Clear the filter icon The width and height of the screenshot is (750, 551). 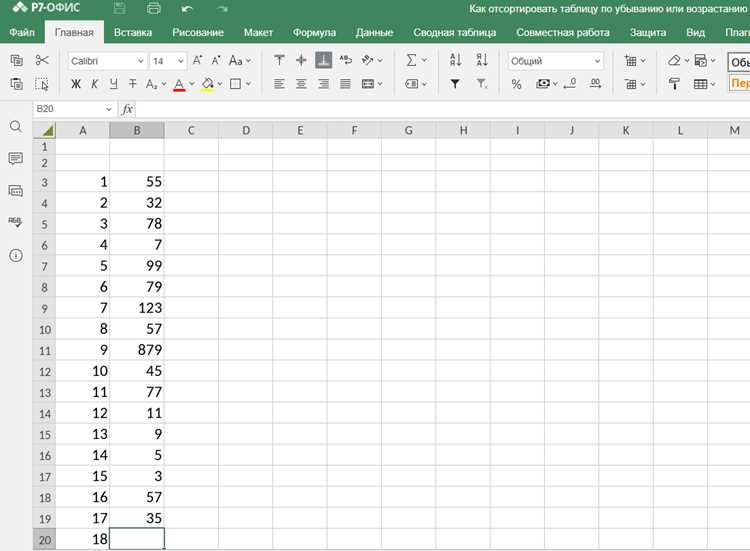click(x=482, y=84)
